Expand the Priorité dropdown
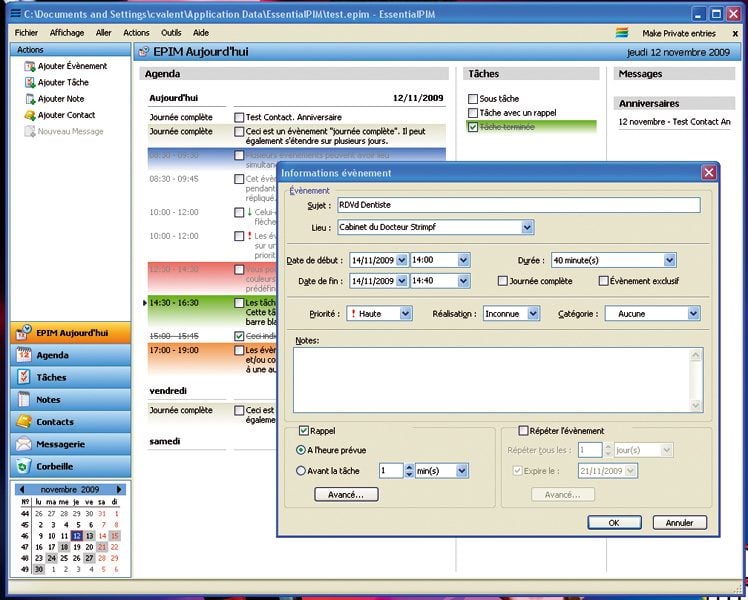This screenshot has height=600, width=748. pos(405,314)
